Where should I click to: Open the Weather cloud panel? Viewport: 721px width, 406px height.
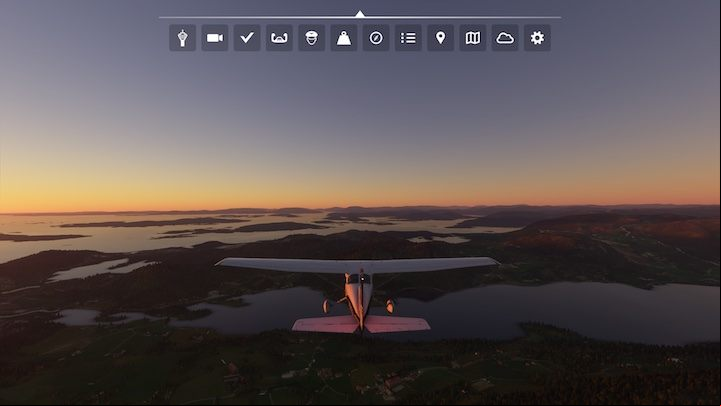tap(505, 38)
